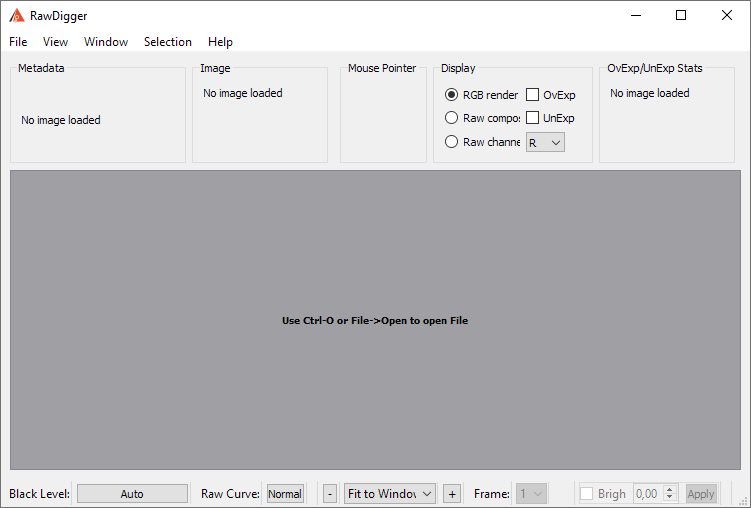Click 'No image loaded' in OvExp/UnExp Stats panel

650,93
